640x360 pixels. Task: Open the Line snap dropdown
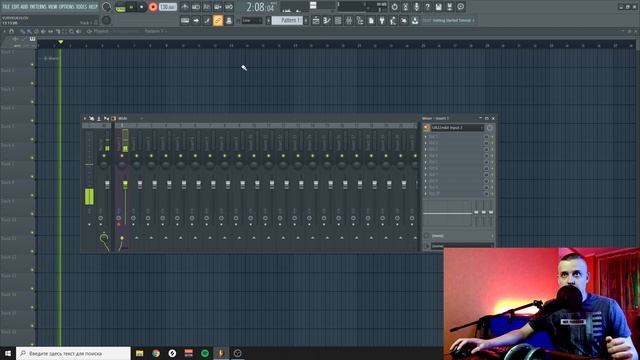pos(252,20)
